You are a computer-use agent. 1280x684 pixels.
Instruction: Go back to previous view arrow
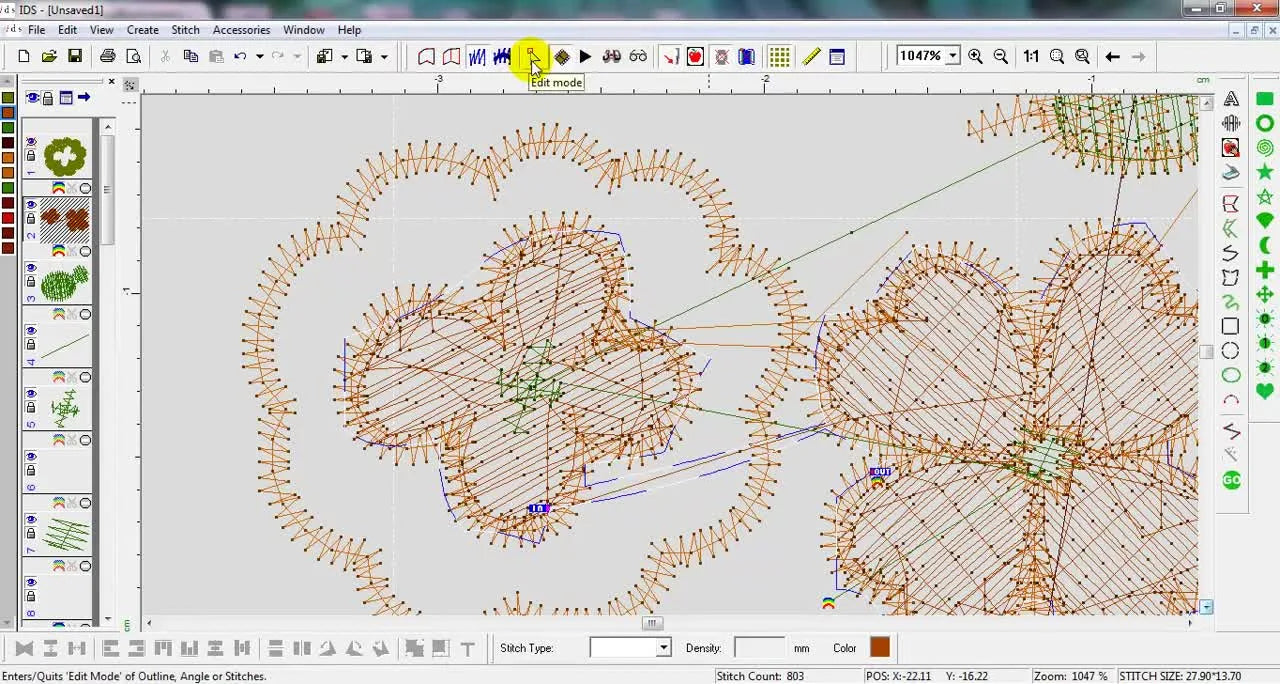pos(1113,57)
